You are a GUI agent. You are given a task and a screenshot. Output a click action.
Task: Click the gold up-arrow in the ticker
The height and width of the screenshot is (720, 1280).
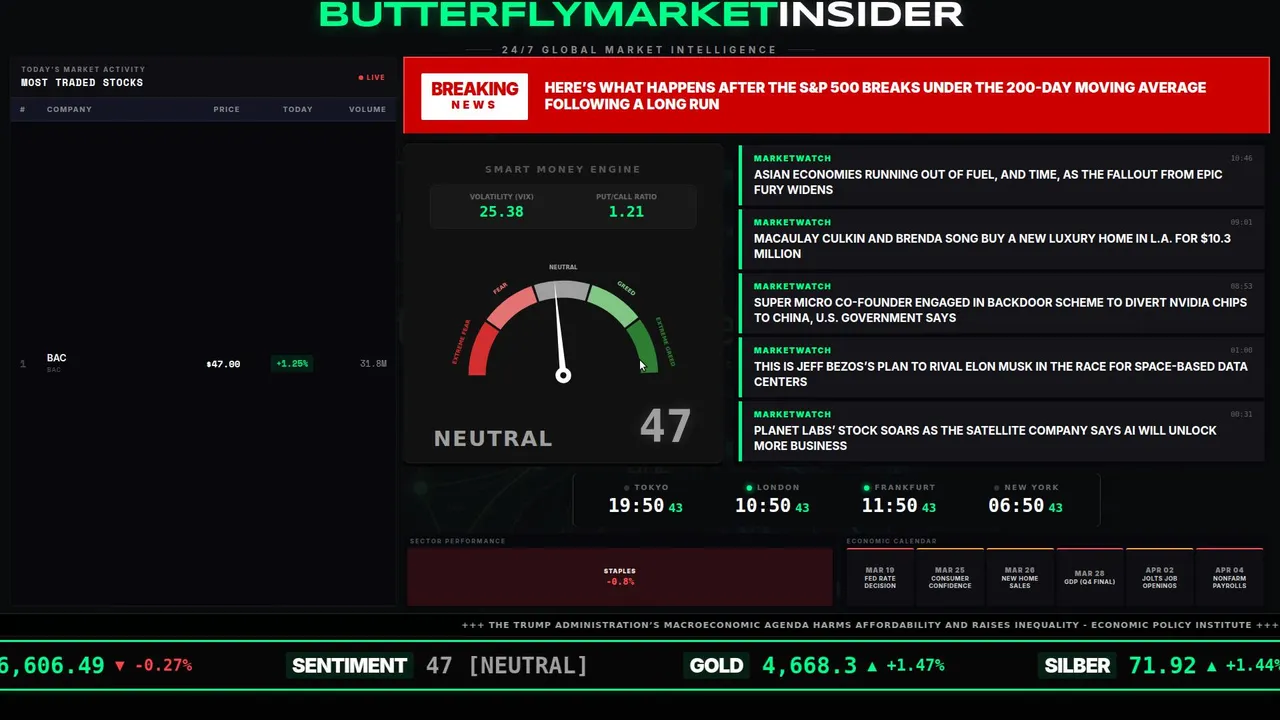(871, 665)
